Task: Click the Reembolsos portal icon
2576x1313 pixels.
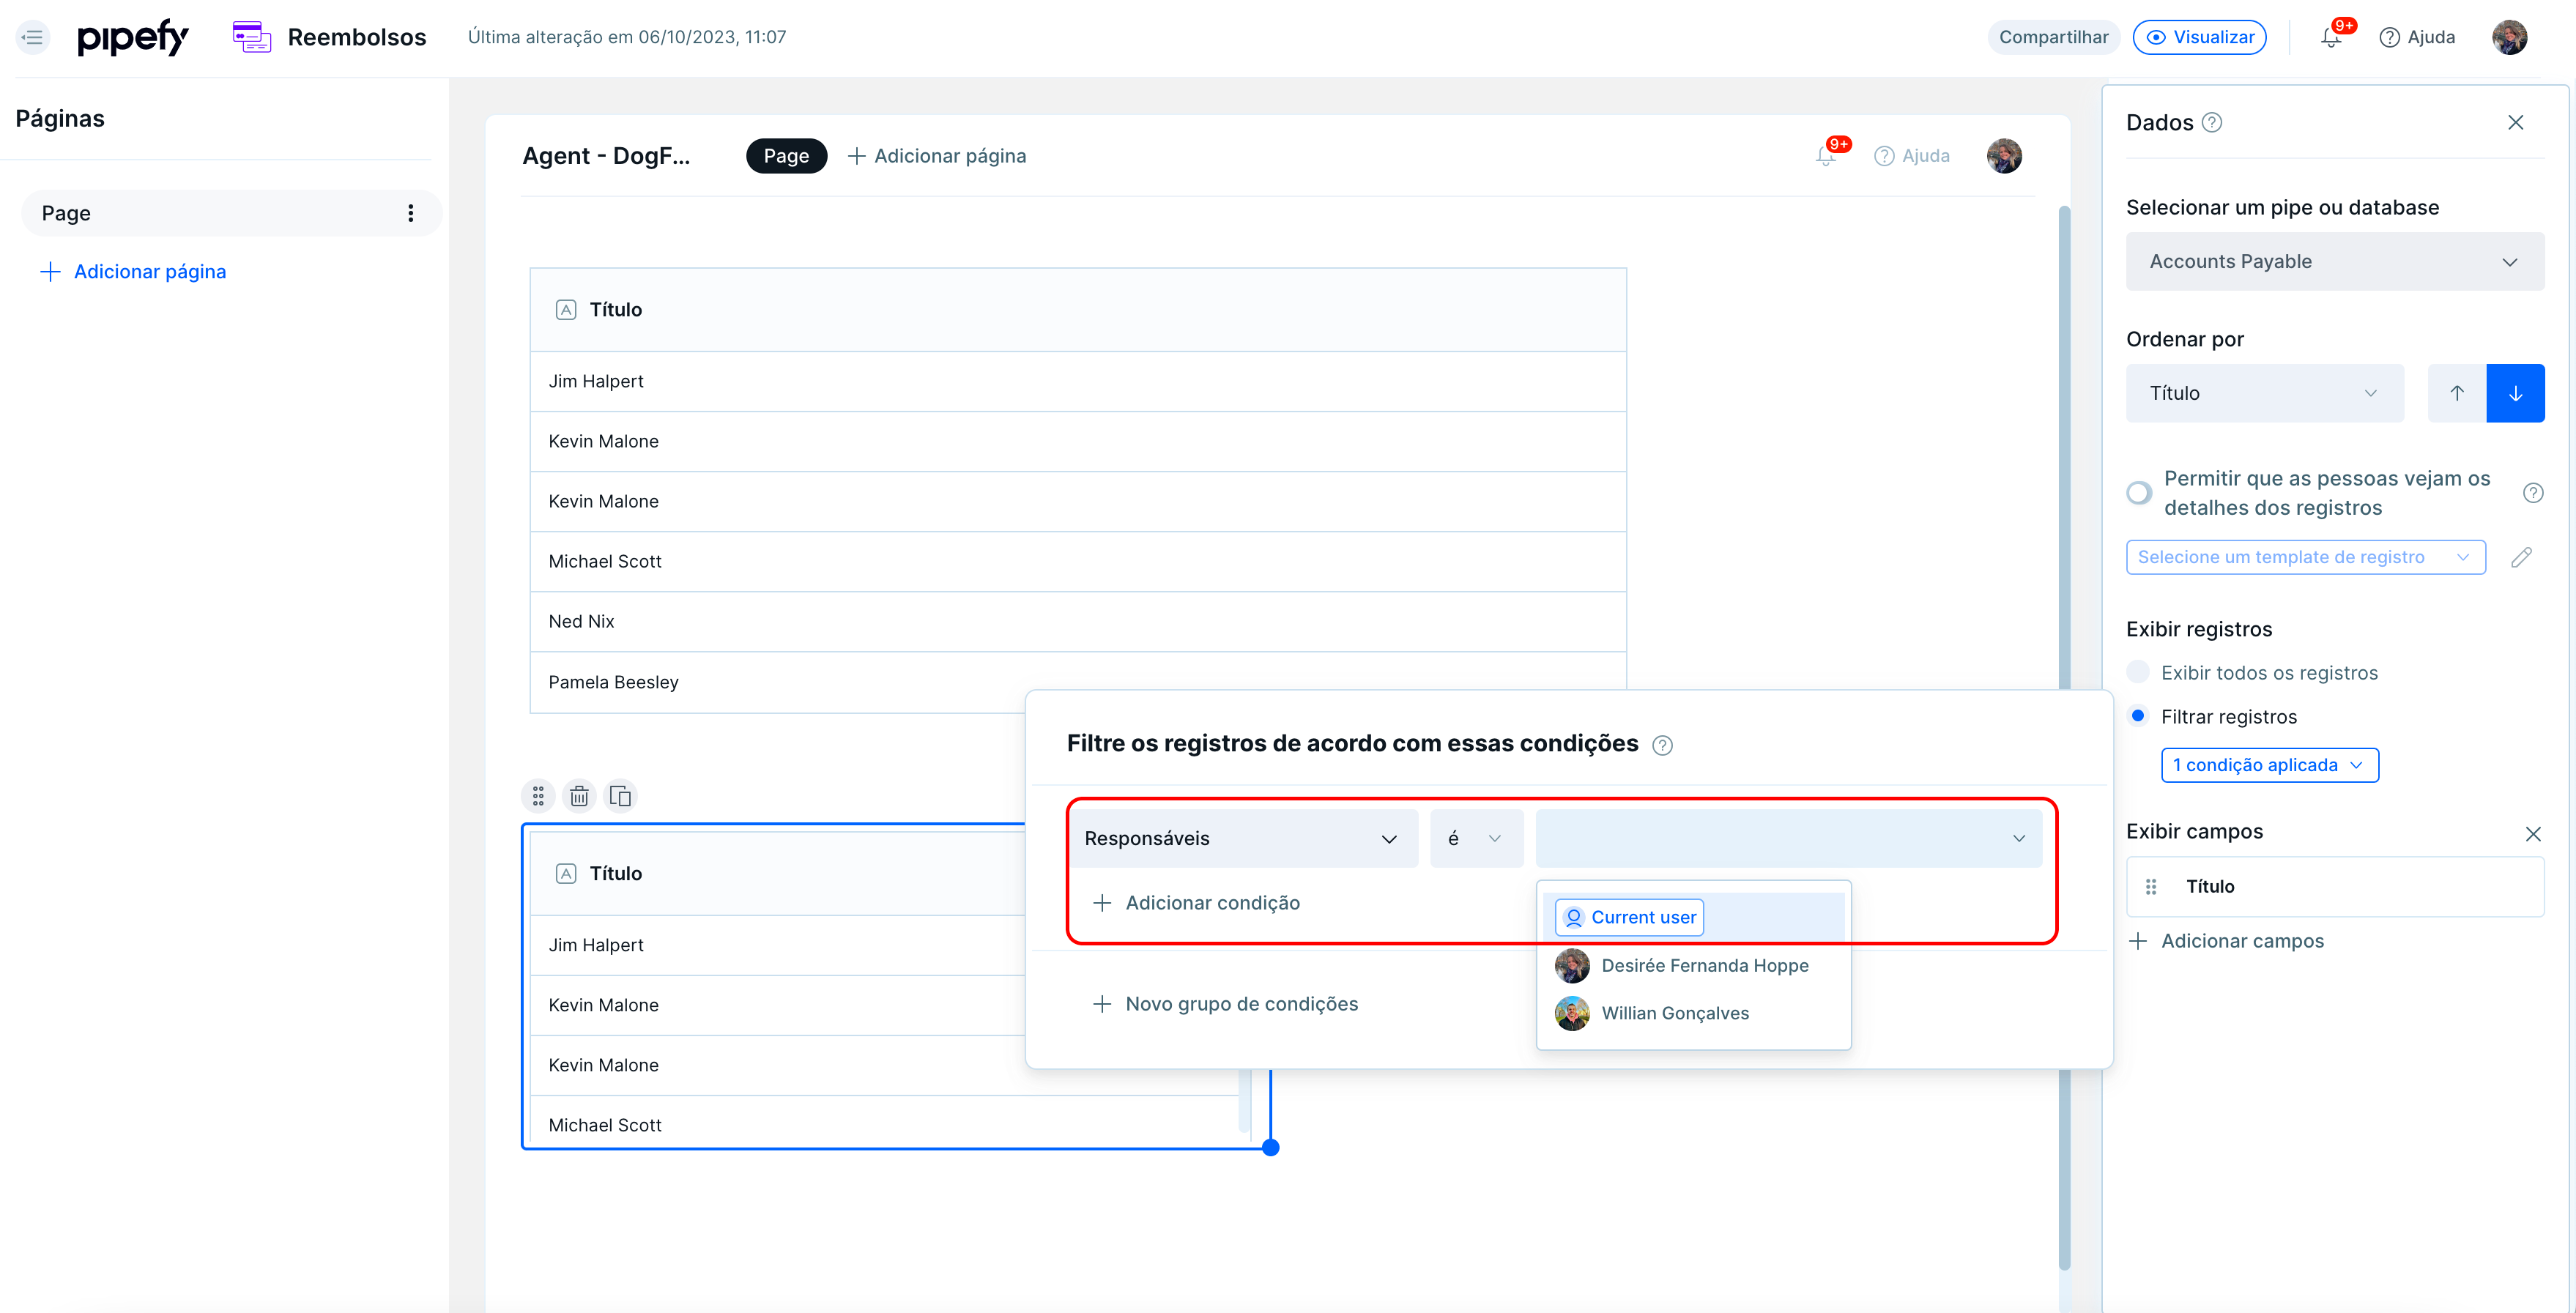Action: click(x=251, y=37)
